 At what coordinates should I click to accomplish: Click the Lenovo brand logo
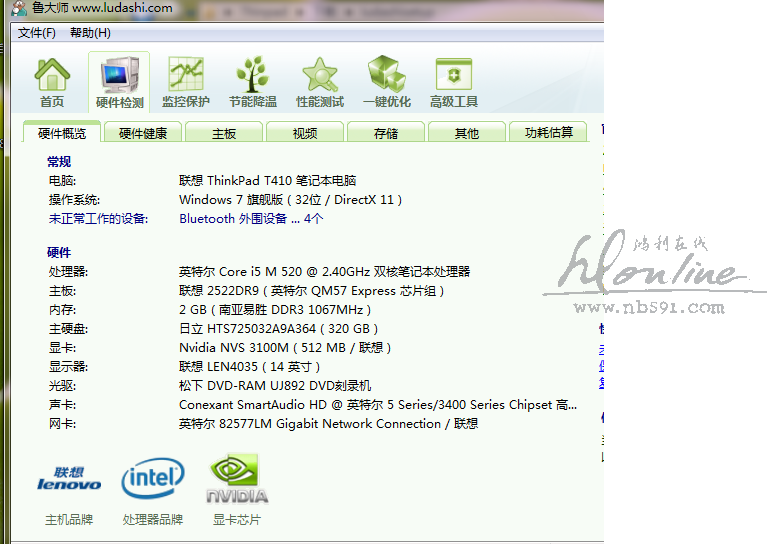69,479
